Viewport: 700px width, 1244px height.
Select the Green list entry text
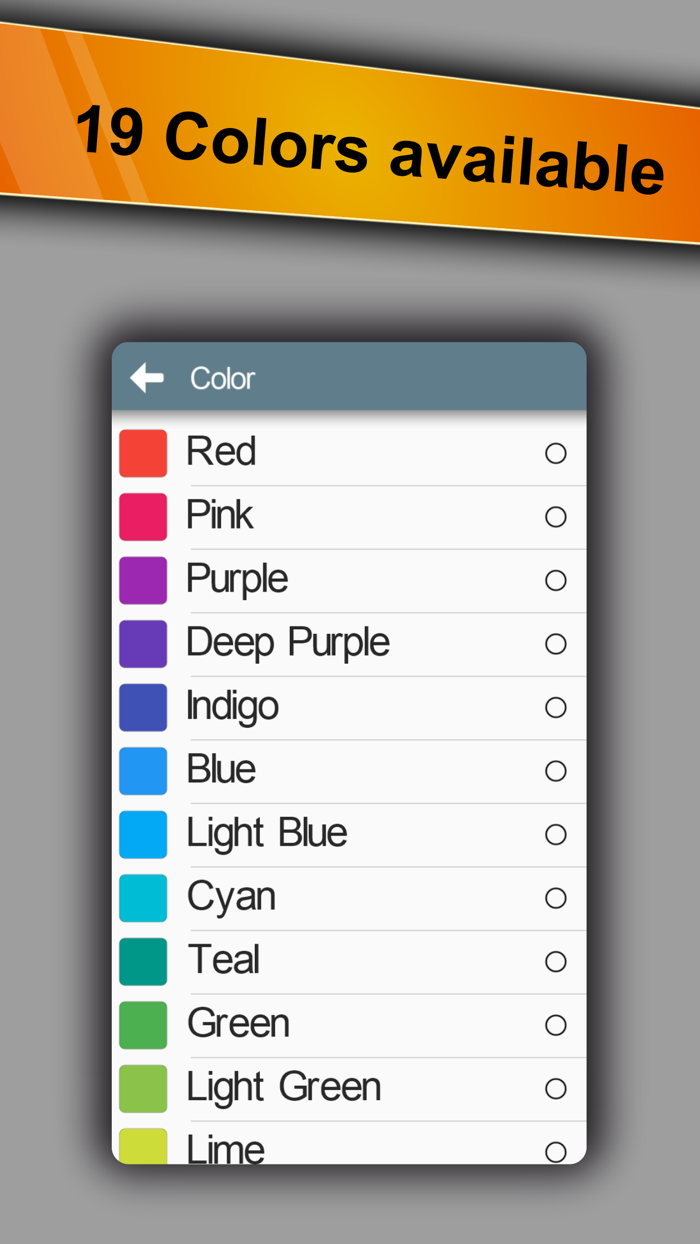point(238,1024)
